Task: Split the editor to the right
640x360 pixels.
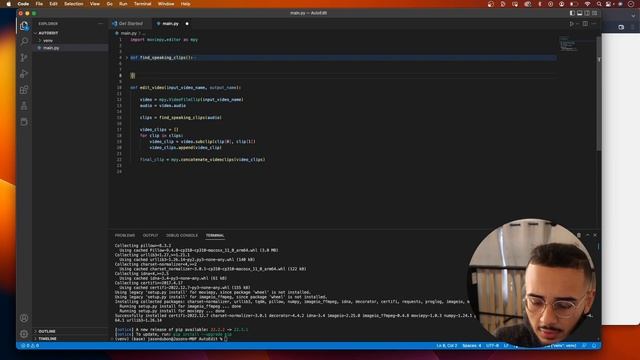Action: (x=585, y=24)
